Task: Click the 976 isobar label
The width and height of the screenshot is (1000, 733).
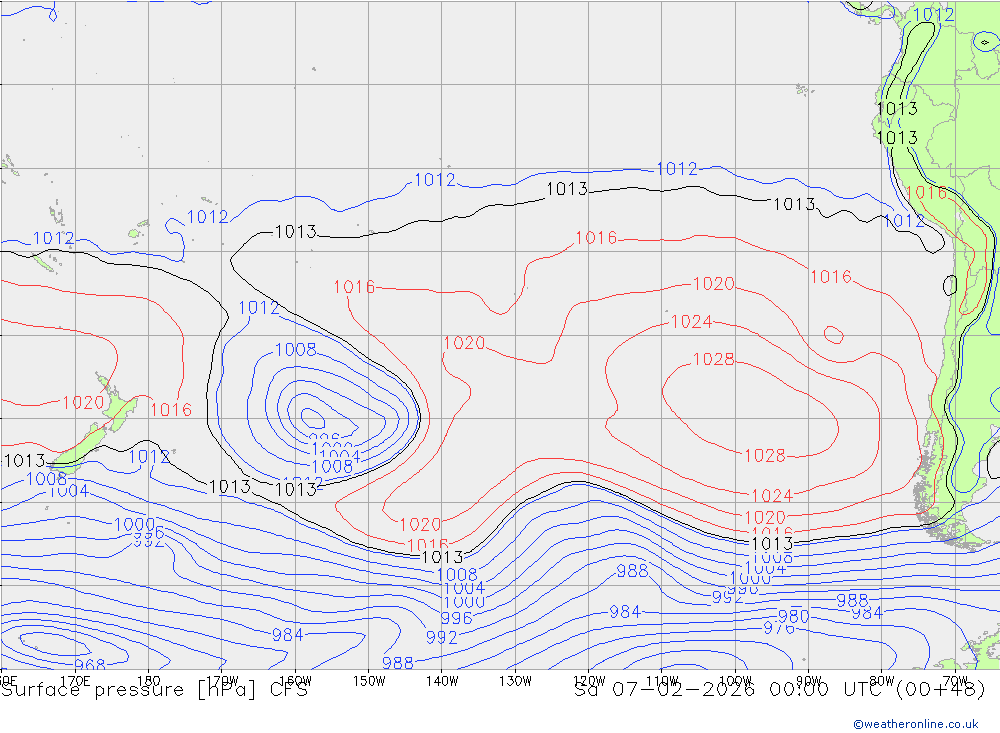Action: point(779,628)
